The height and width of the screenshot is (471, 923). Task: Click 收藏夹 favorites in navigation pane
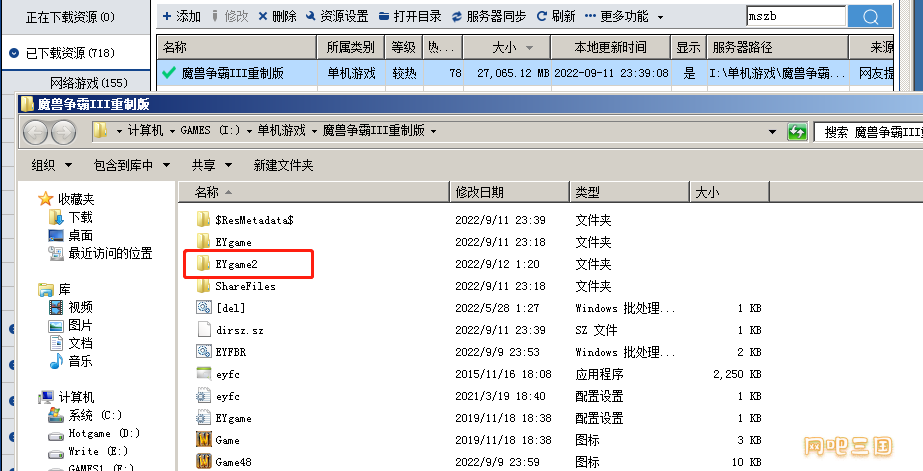click(75, 199)
